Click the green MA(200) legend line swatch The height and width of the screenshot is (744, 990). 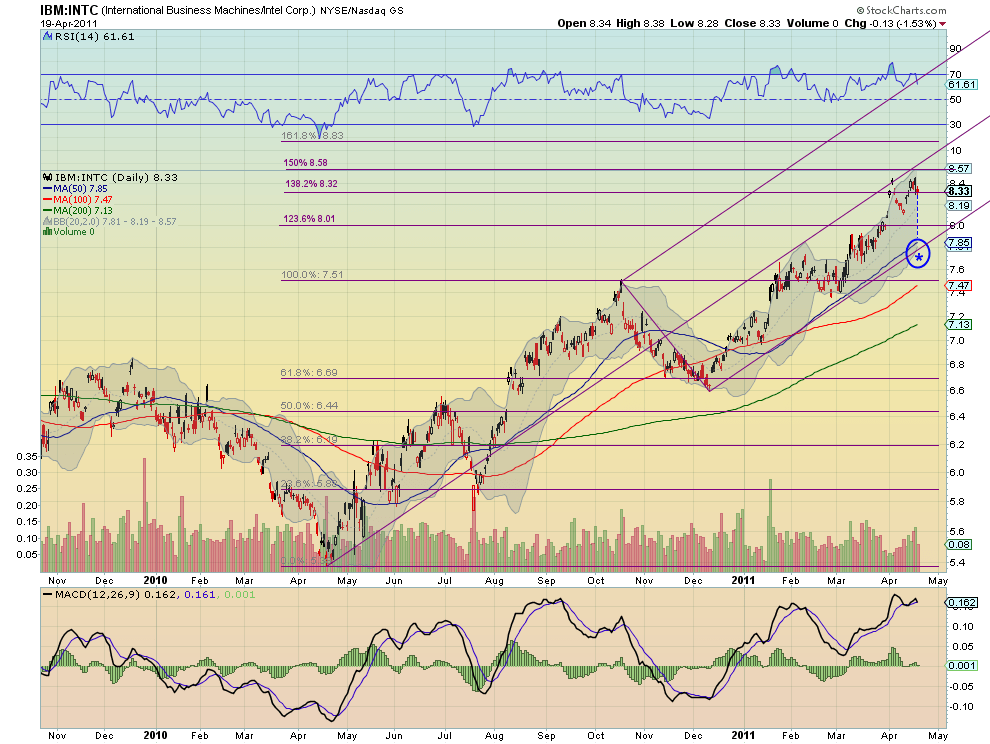click(47, 210)
